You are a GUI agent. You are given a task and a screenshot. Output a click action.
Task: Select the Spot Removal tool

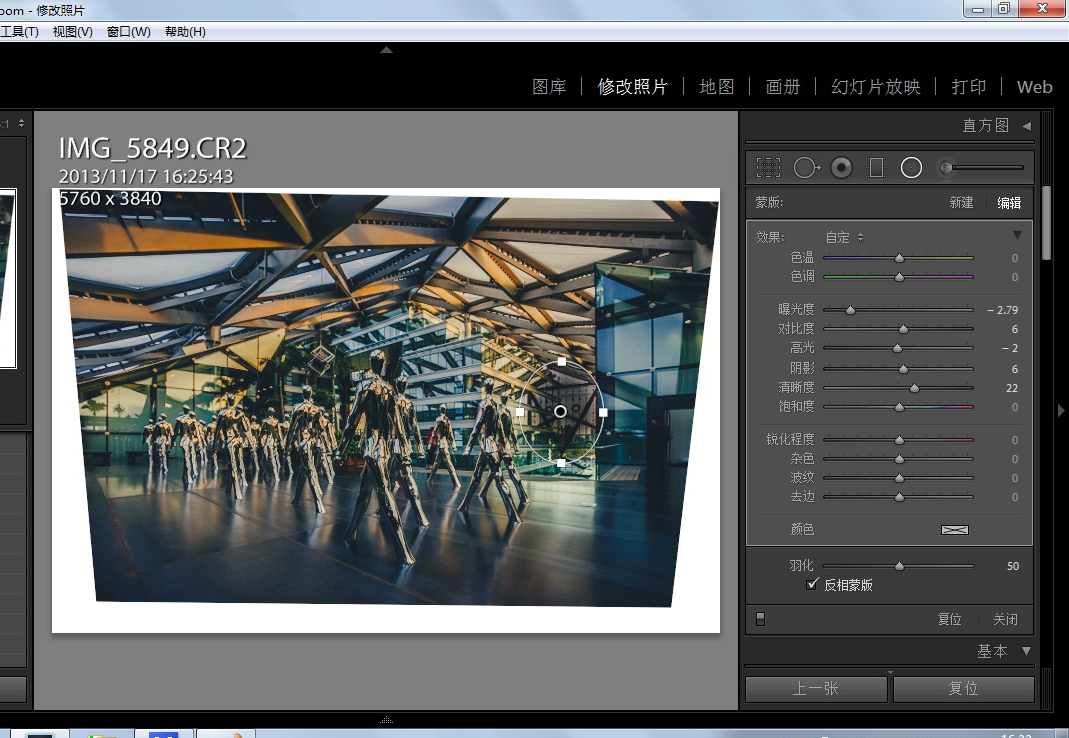coord(807,167)
